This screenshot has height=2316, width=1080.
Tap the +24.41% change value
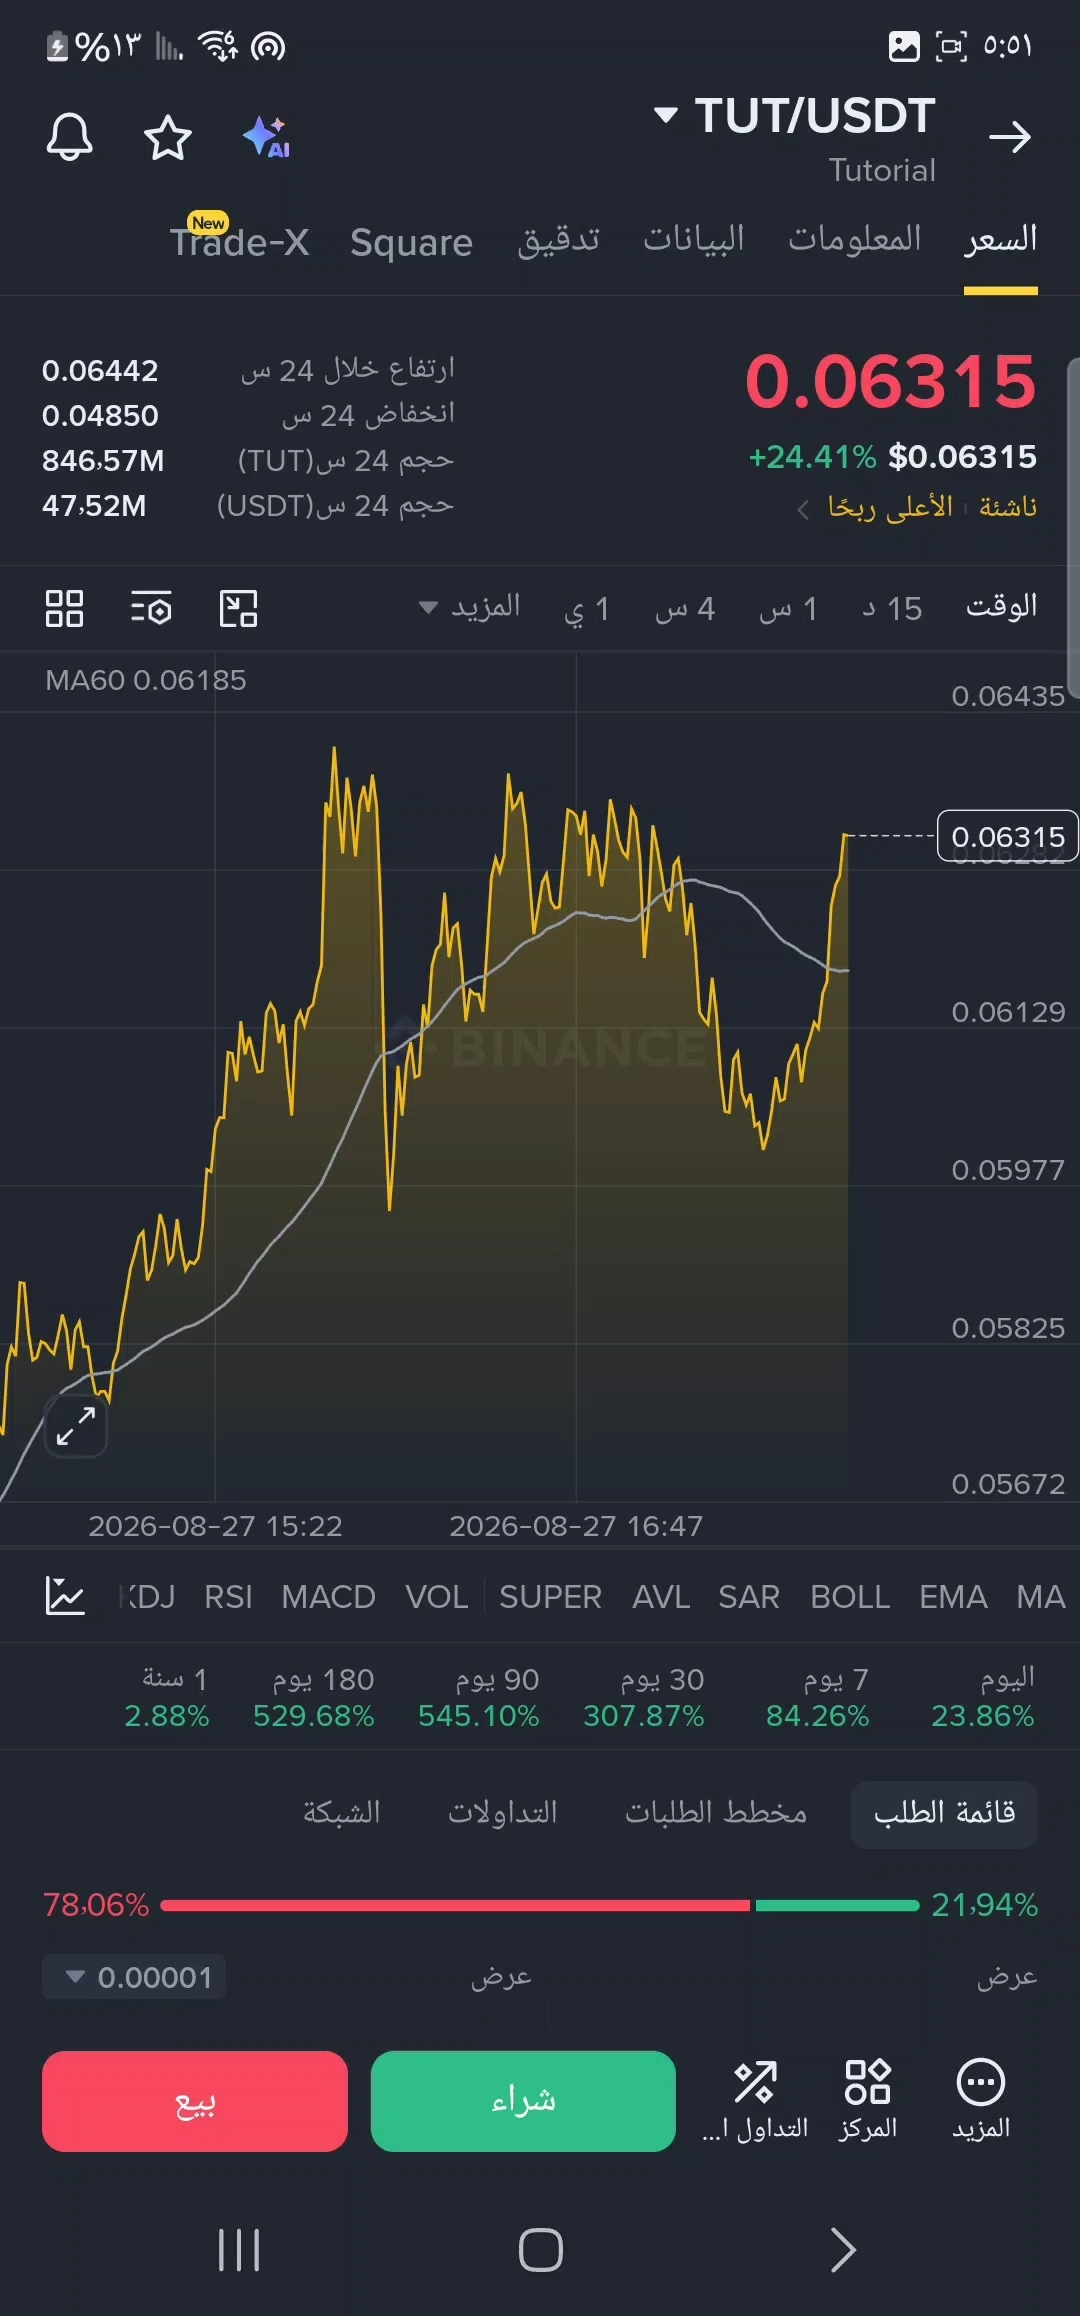coord(812,457)
